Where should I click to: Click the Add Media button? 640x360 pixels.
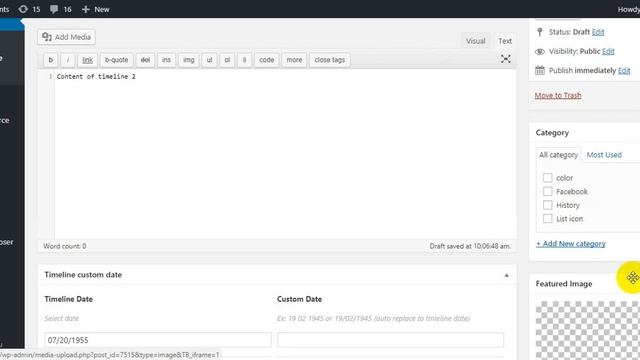[x=67, y=37]
